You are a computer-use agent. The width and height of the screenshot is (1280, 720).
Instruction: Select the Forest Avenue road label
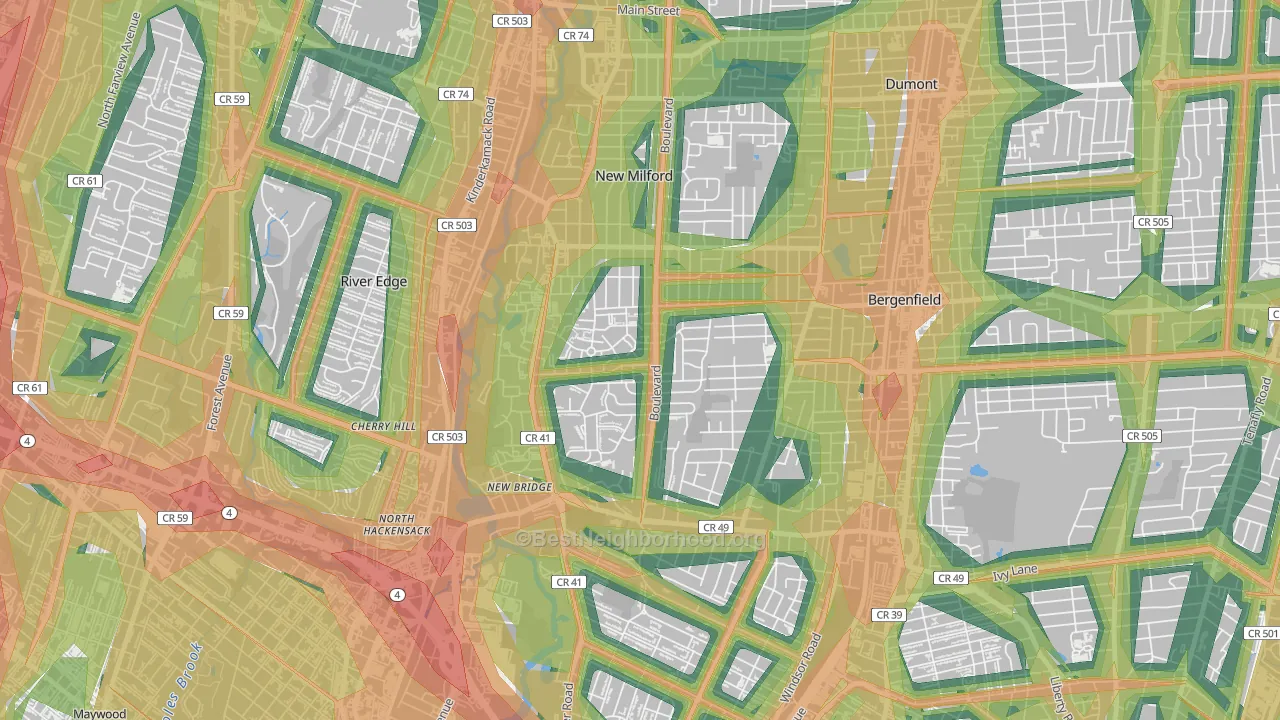(220, 392)
